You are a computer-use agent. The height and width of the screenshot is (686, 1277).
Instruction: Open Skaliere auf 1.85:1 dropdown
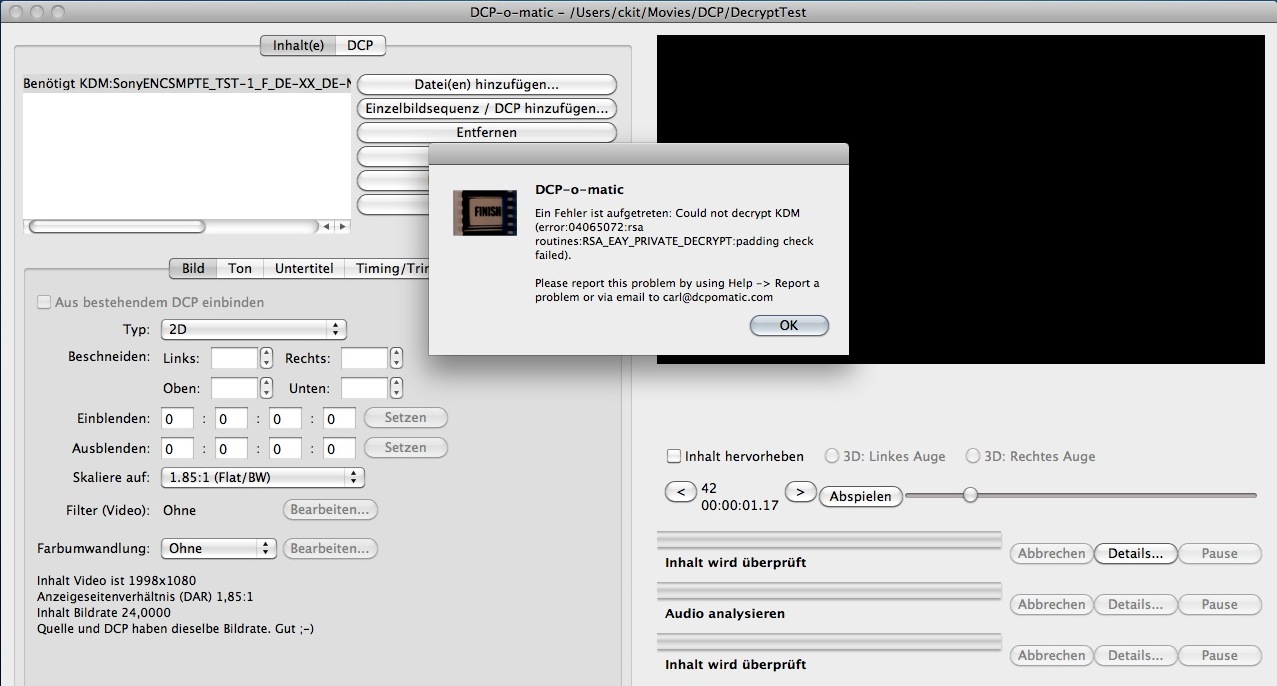pos(262,478)
